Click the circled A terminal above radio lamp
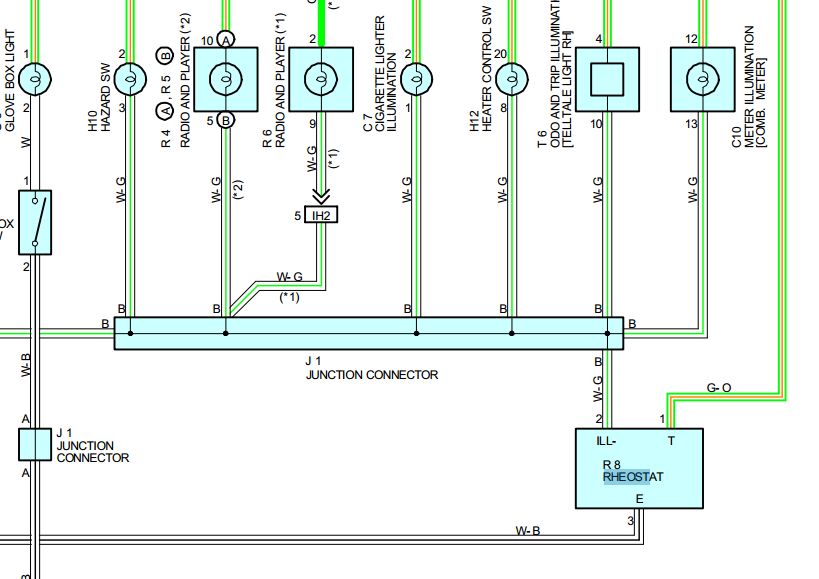This screenshot has width=819, height=579. coord(226,39)
